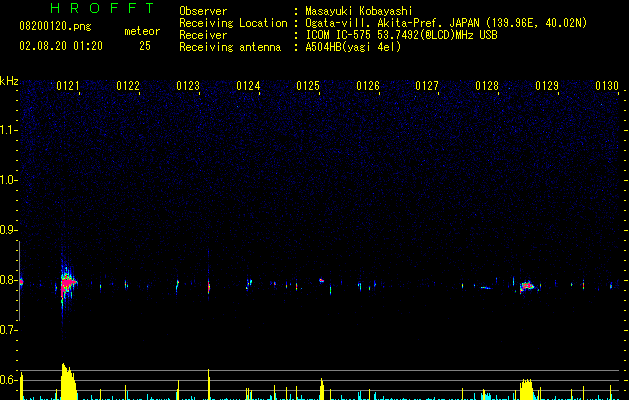This screenshot has width=629, height=400.
Task: Click the 0.8 kHz axis label
Action: point(9,280)
